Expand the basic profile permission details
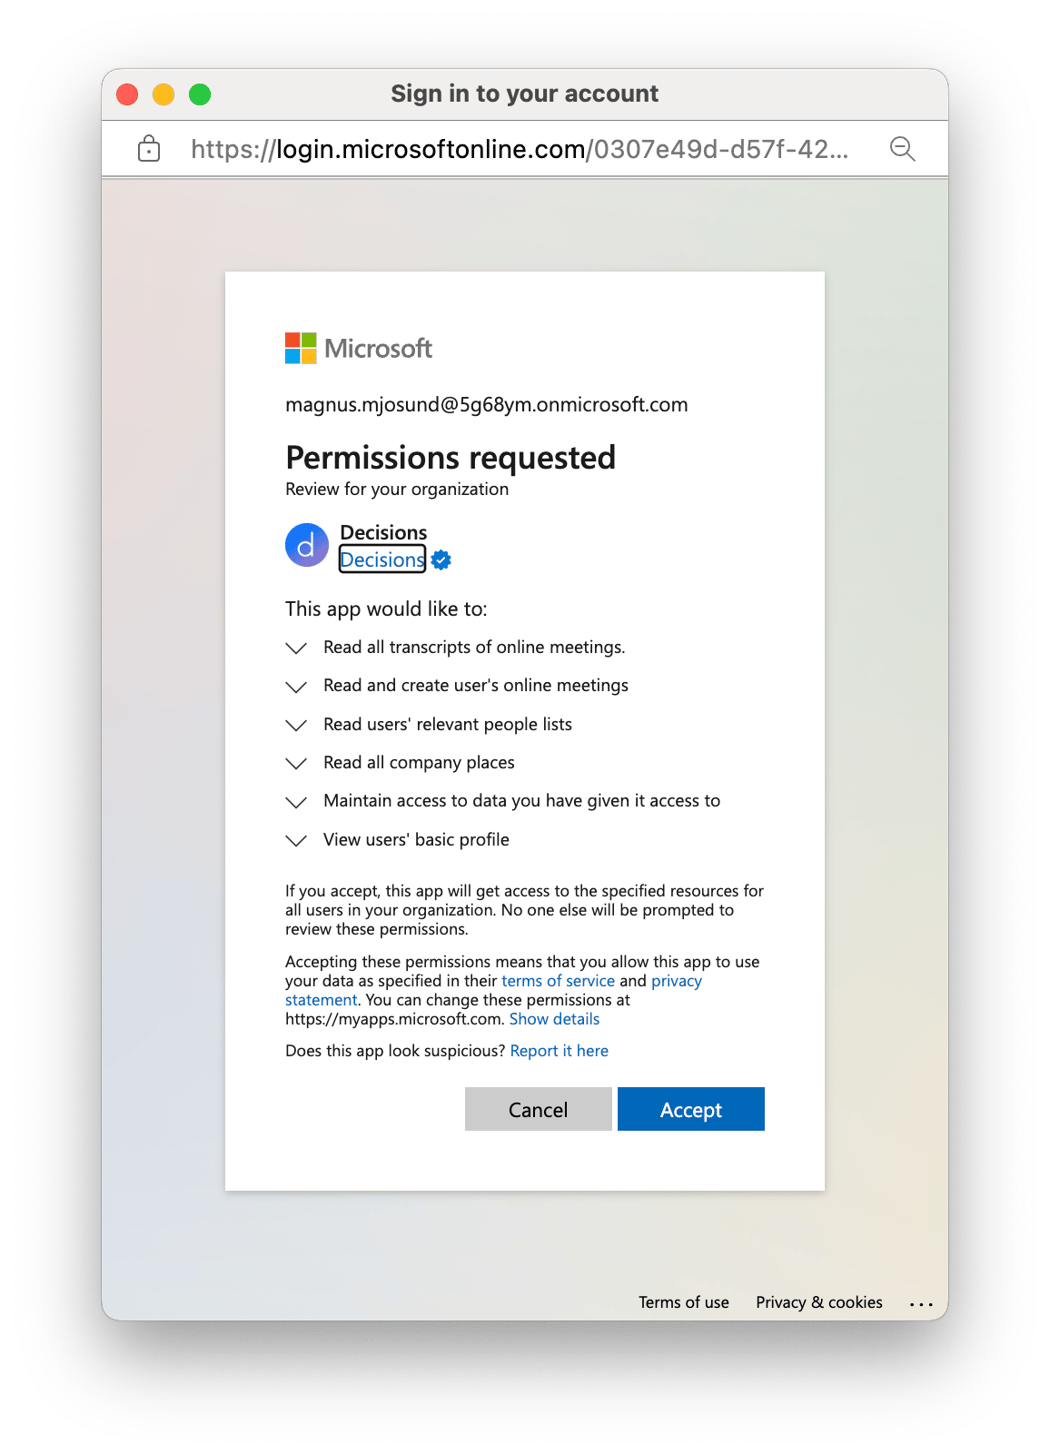Screen dimensions: 1050x1455 pos(295,840)
